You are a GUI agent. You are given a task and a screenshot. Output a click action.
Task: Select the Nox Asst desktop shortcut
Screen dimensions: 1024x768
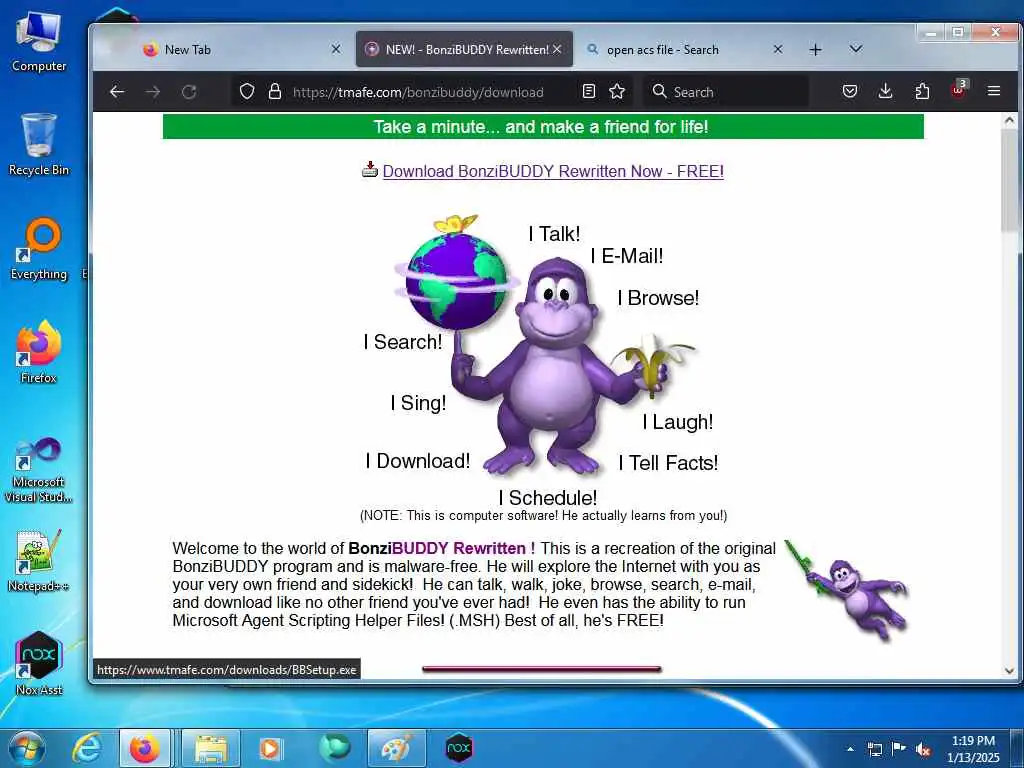pyautogui.click(x=39, y=663)
